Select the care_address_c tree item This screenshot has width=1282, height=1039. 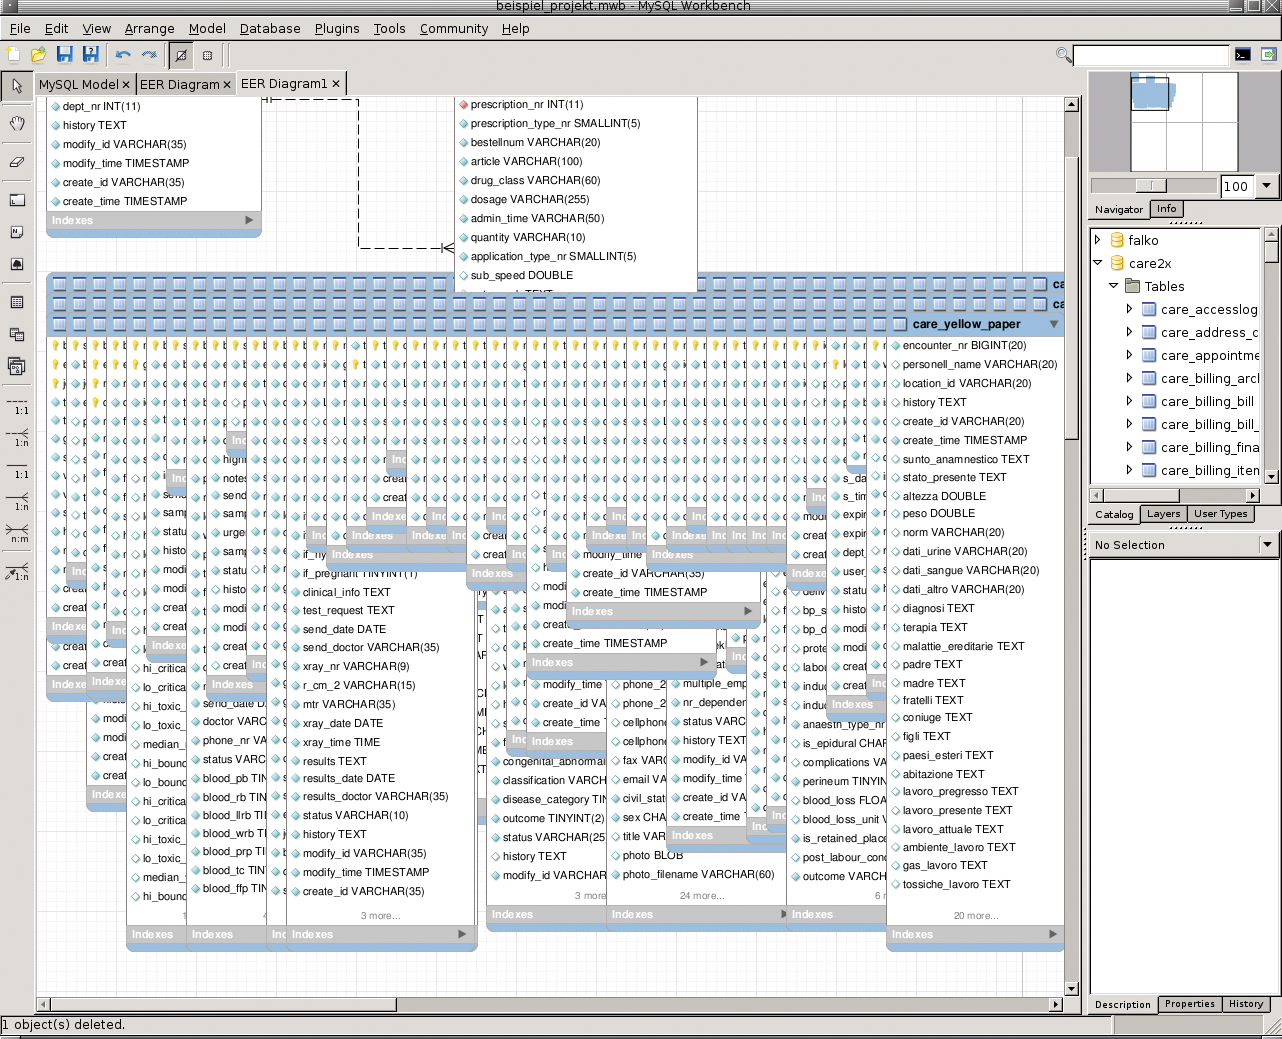pos(1209,332)
